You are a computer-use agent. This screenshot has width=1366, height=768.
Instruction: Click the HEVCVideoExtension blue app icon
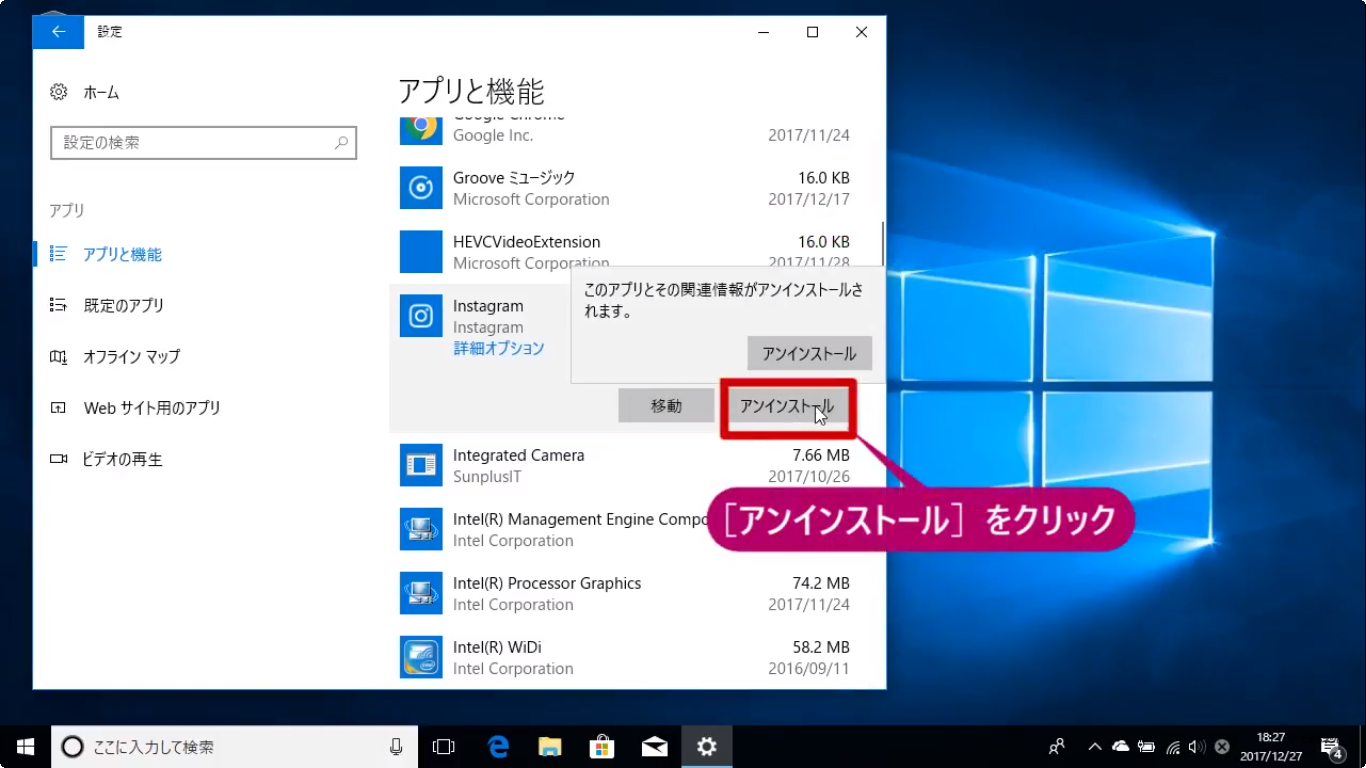[421, 251]
